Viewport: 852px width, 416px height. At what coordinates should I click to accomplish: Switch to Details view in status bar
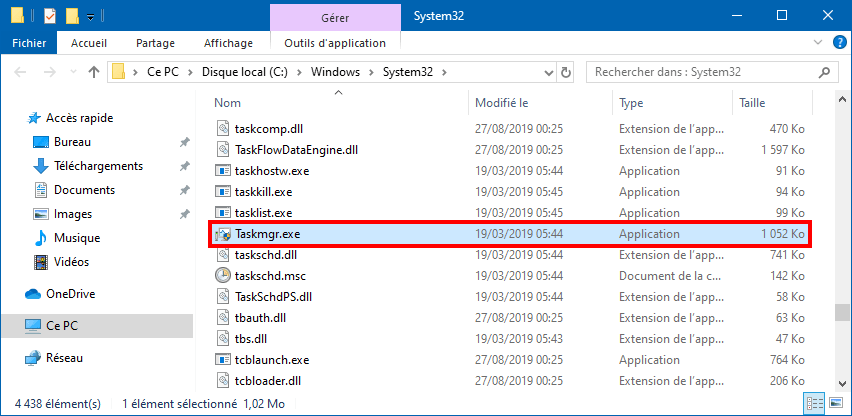(814, 404)
